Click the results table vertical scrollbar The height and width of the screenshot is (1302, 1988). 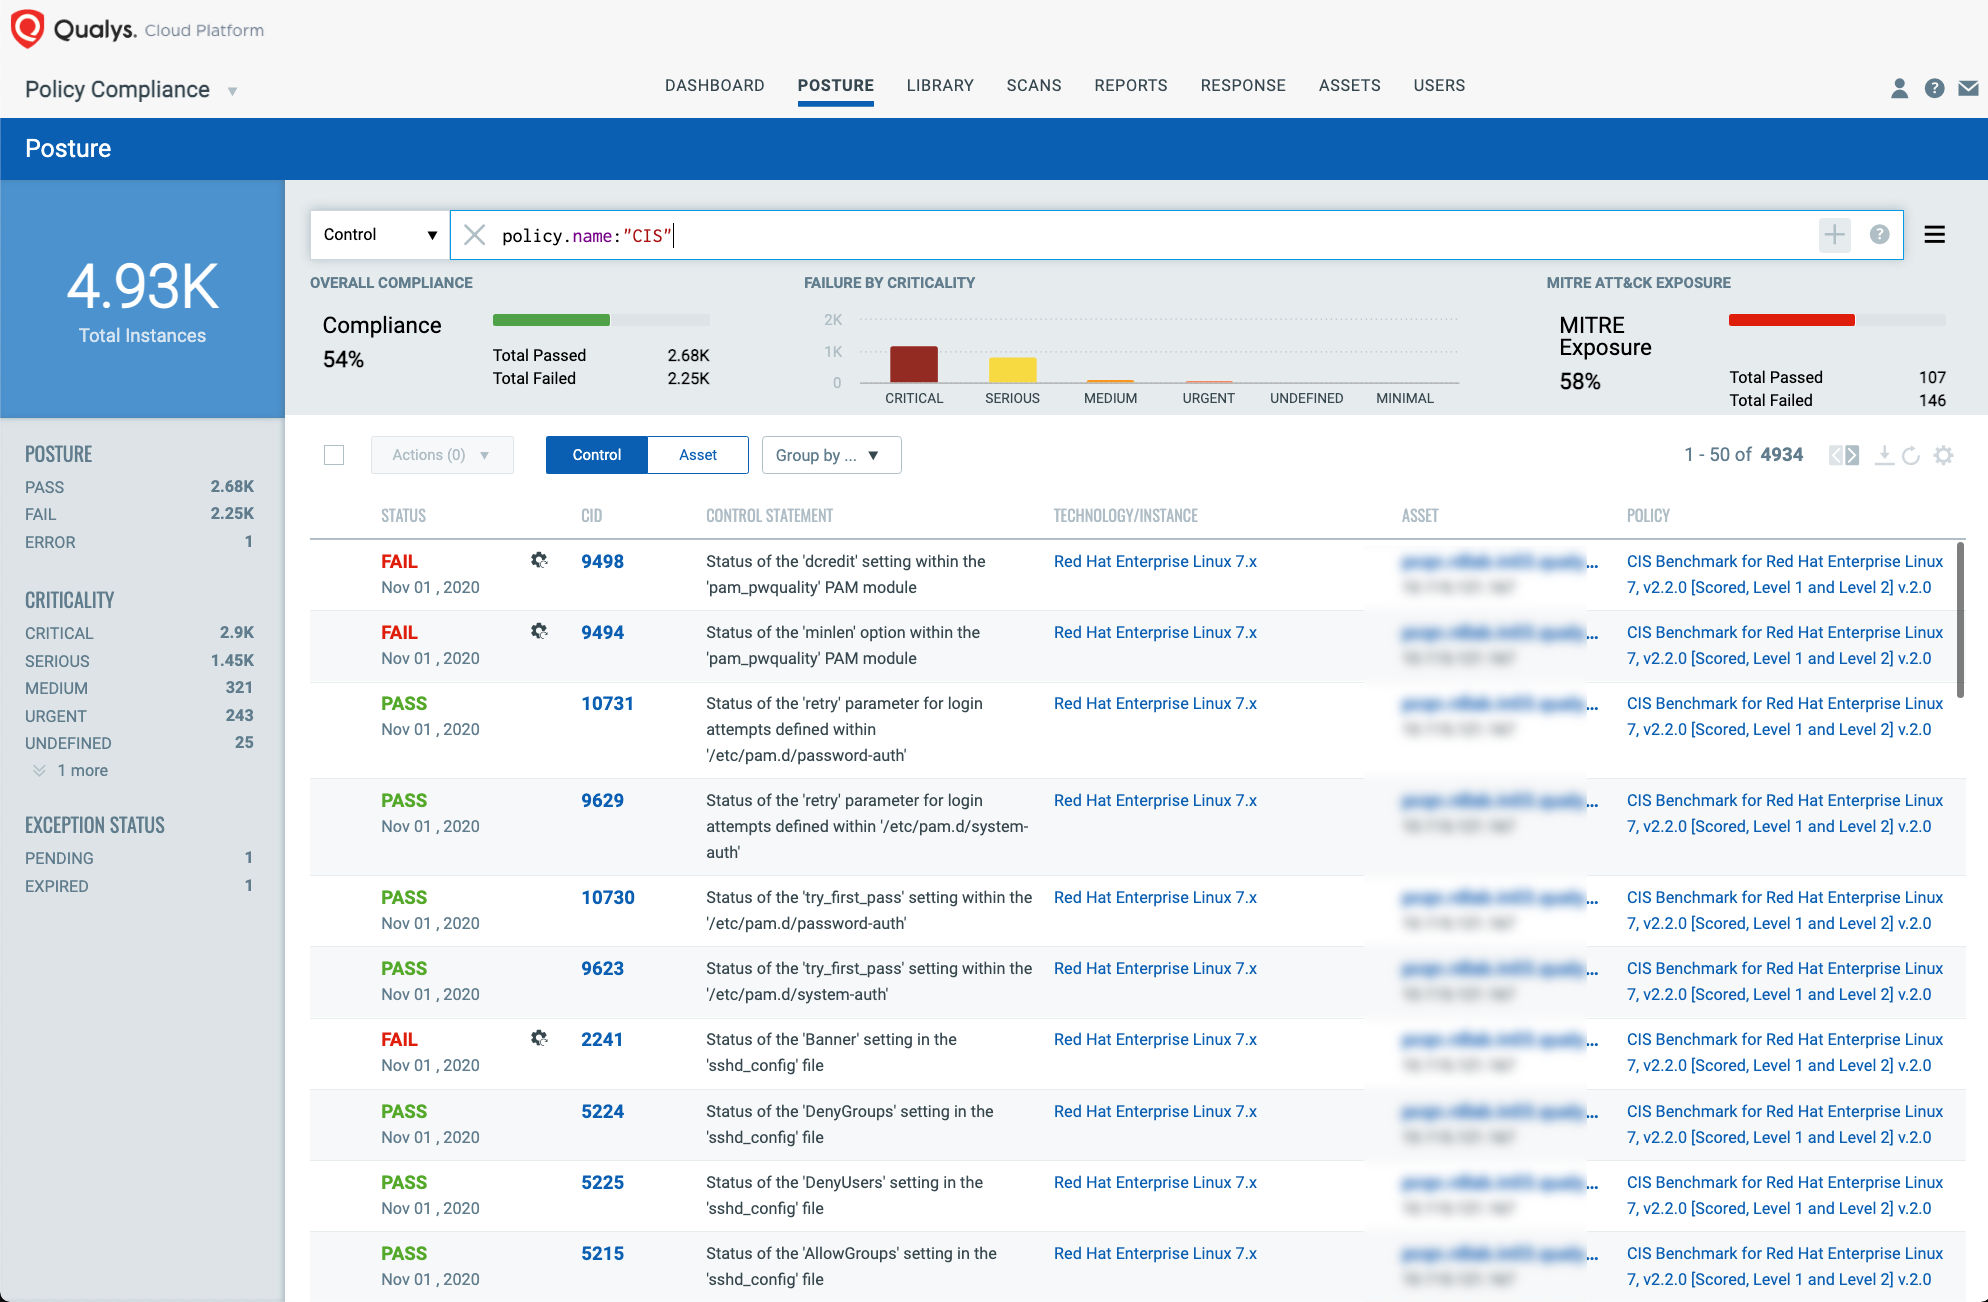pyautogui.click(x=1960, y=620)
